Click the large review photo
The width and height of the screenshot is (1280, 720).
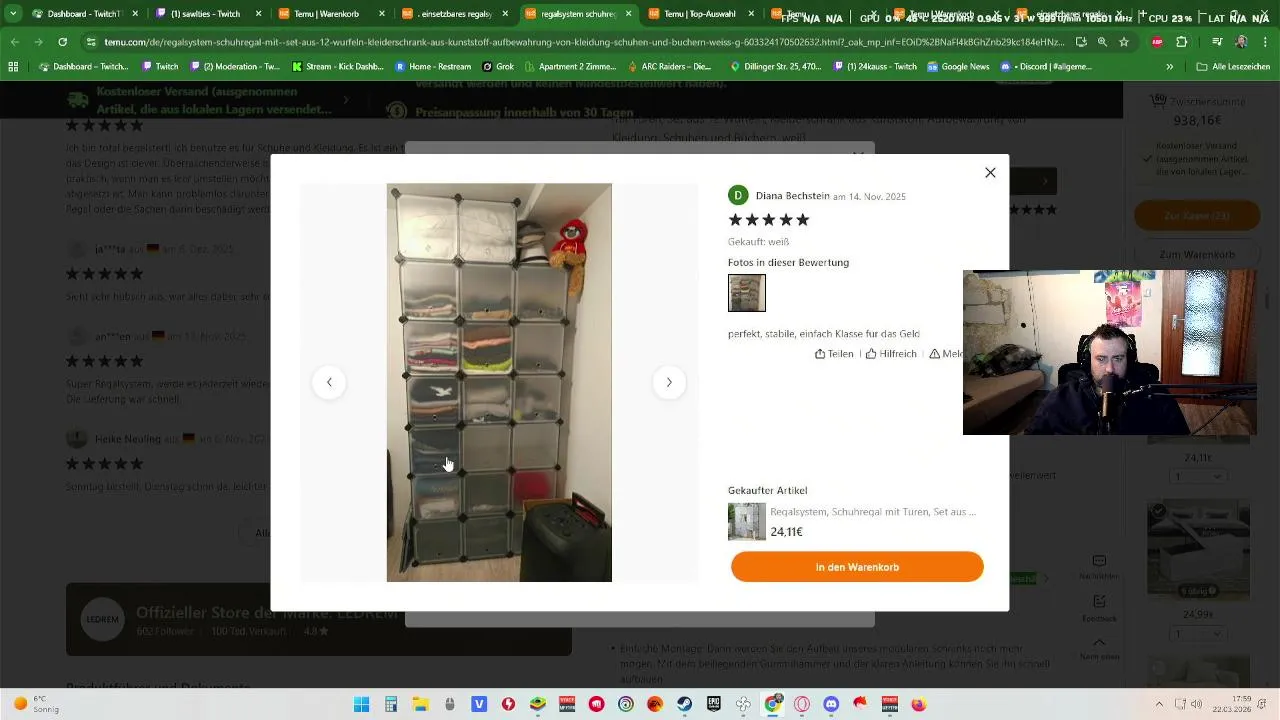pyautogui.click(x=499, y=382)
